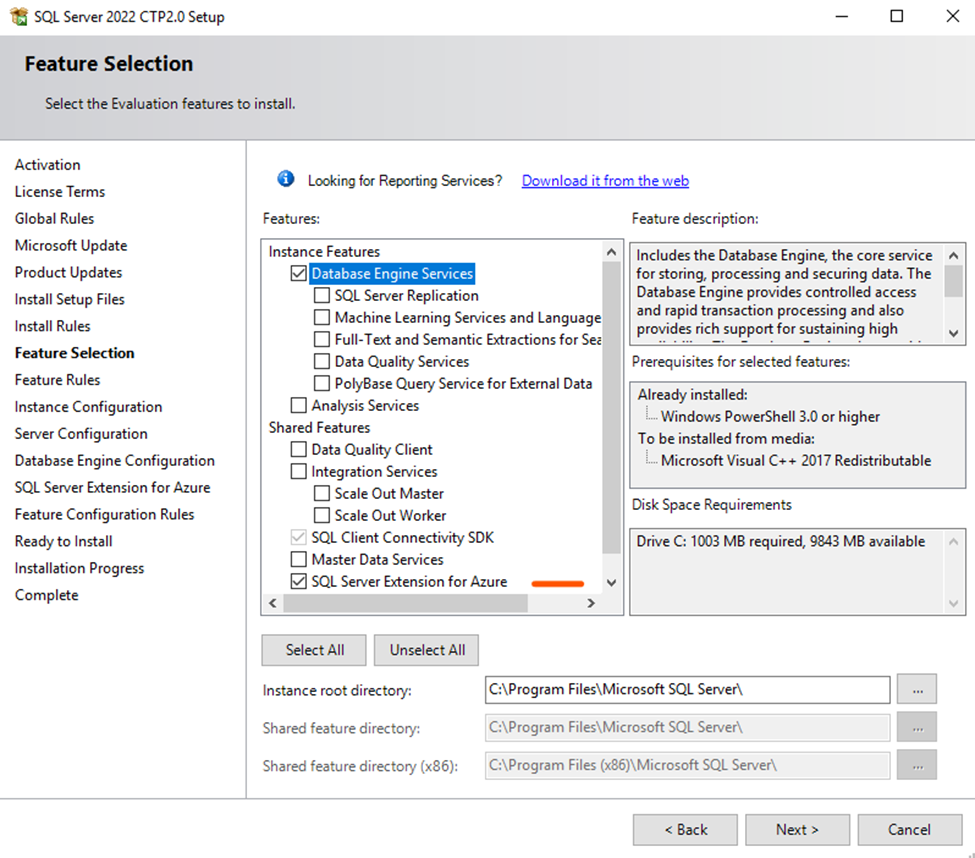
Task: Click feature description scroll down arrow
Action: [953, 333]
